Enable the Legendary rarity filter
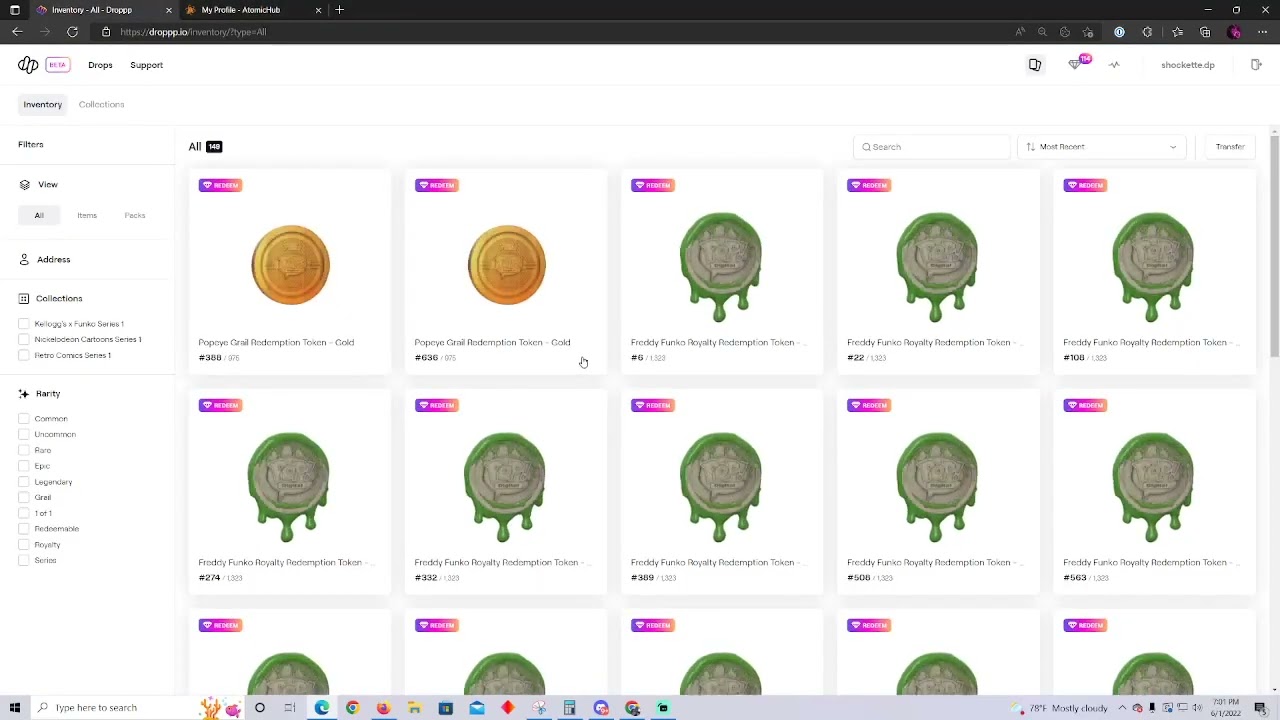This screenshot has height=720, width=1280. [24, 482]
